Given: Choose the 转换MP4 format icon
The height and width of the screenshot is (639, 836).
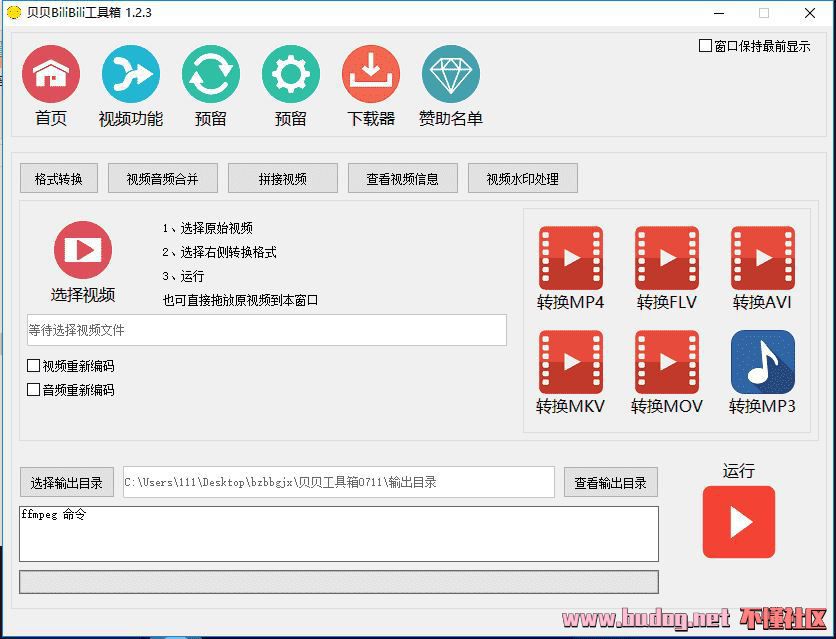Looking at the screenshot, I should tap(571, 258).
